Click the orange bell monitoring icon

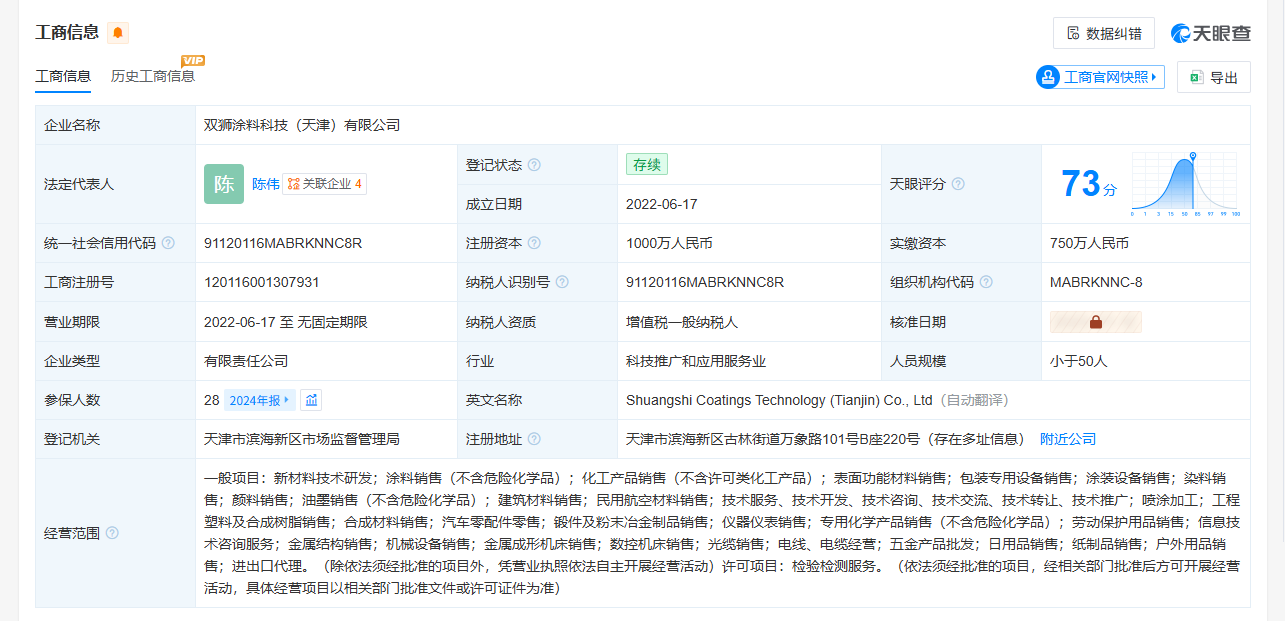pos(118,33)
